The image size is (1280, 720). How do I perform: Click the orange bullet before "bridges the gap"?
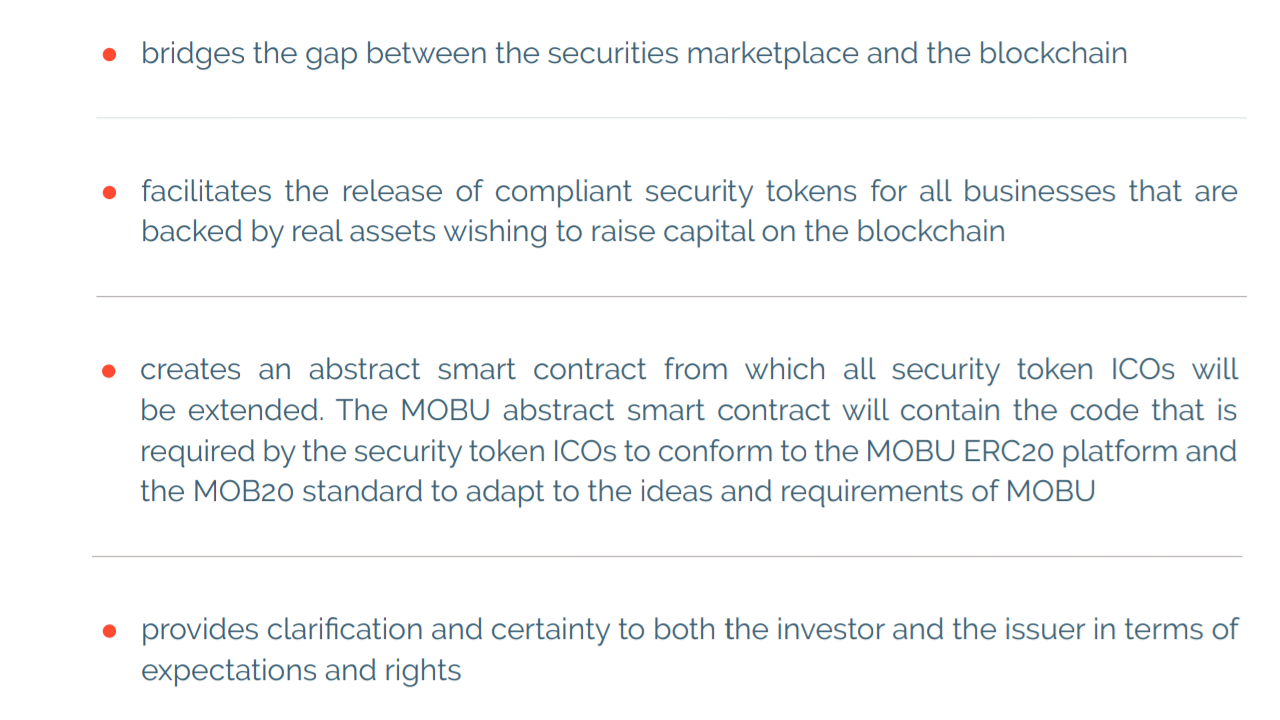pos(110,54)
